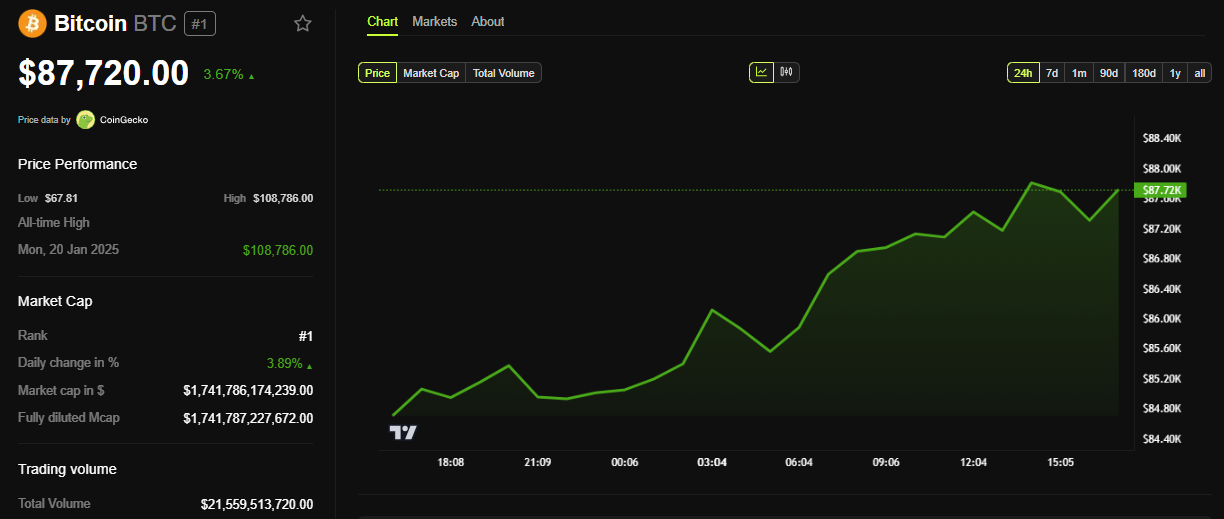Image resolution: width=1224 pixels, height=519 pixels.
Task: Click the Trading volume heading
Action: (67, 469)
